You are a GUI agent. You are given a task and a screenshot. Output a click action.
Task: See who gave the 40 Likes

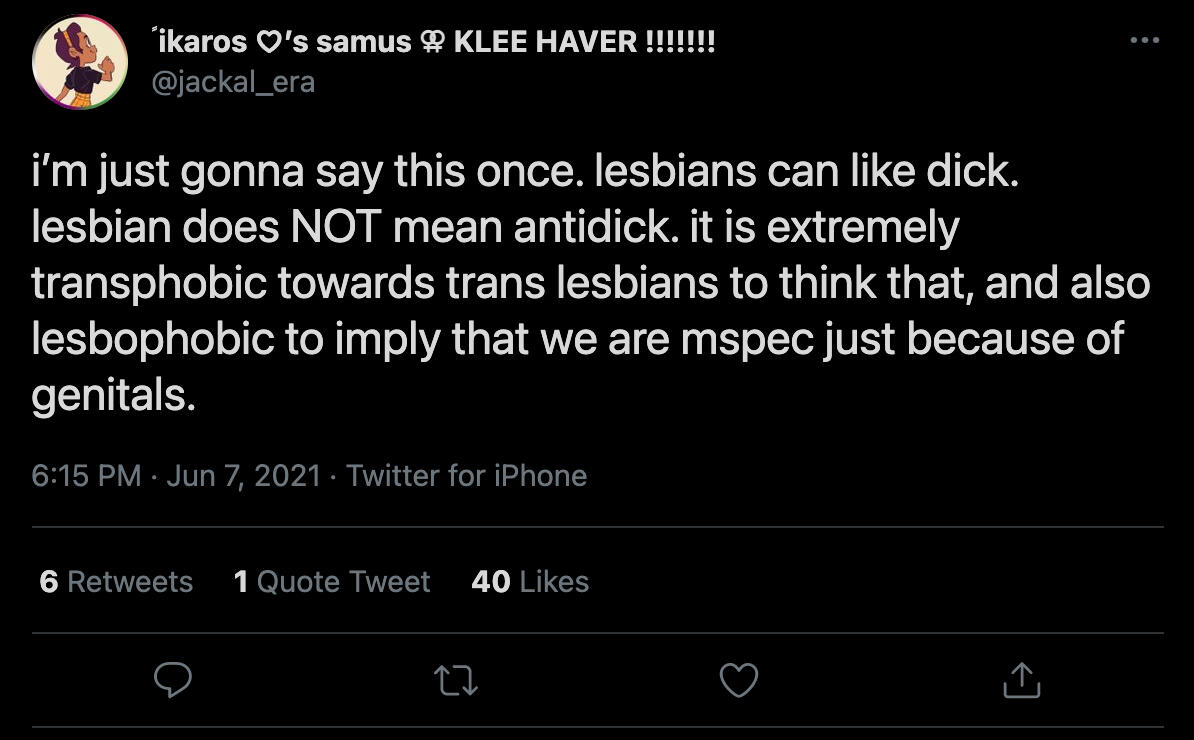(530, 581)
